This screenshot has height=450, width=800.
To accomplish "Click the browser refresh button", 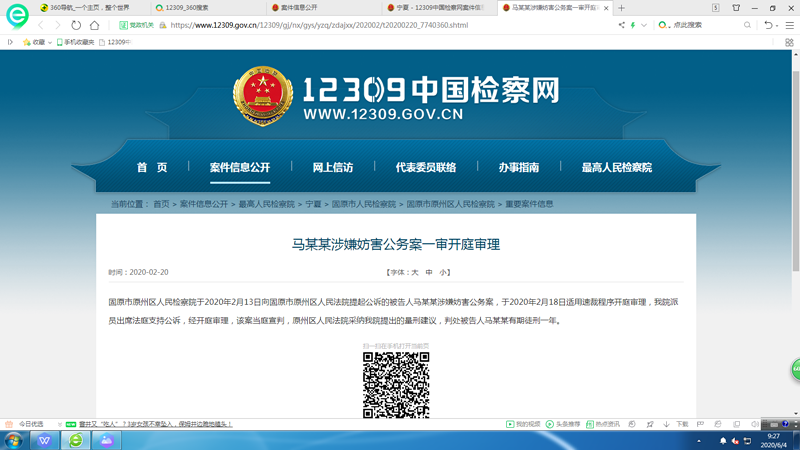I will (76, 25).
